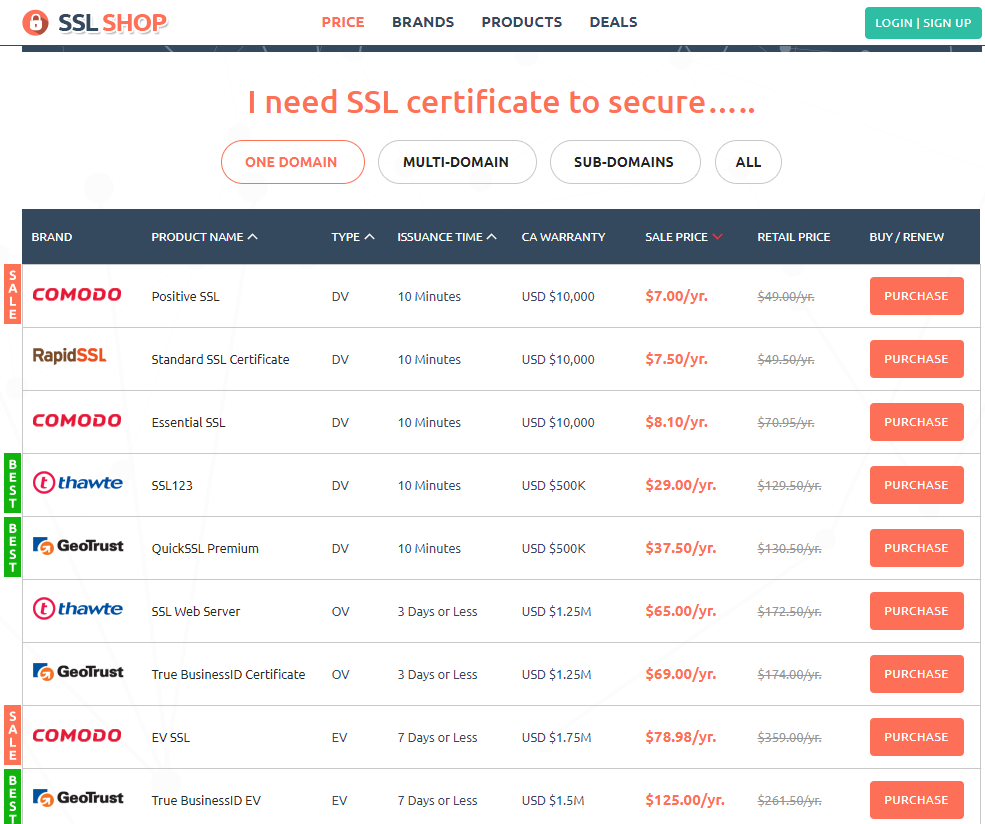Click the $37.50/yr. sale price
Viewport: 985px width, 824px height.
681,548
